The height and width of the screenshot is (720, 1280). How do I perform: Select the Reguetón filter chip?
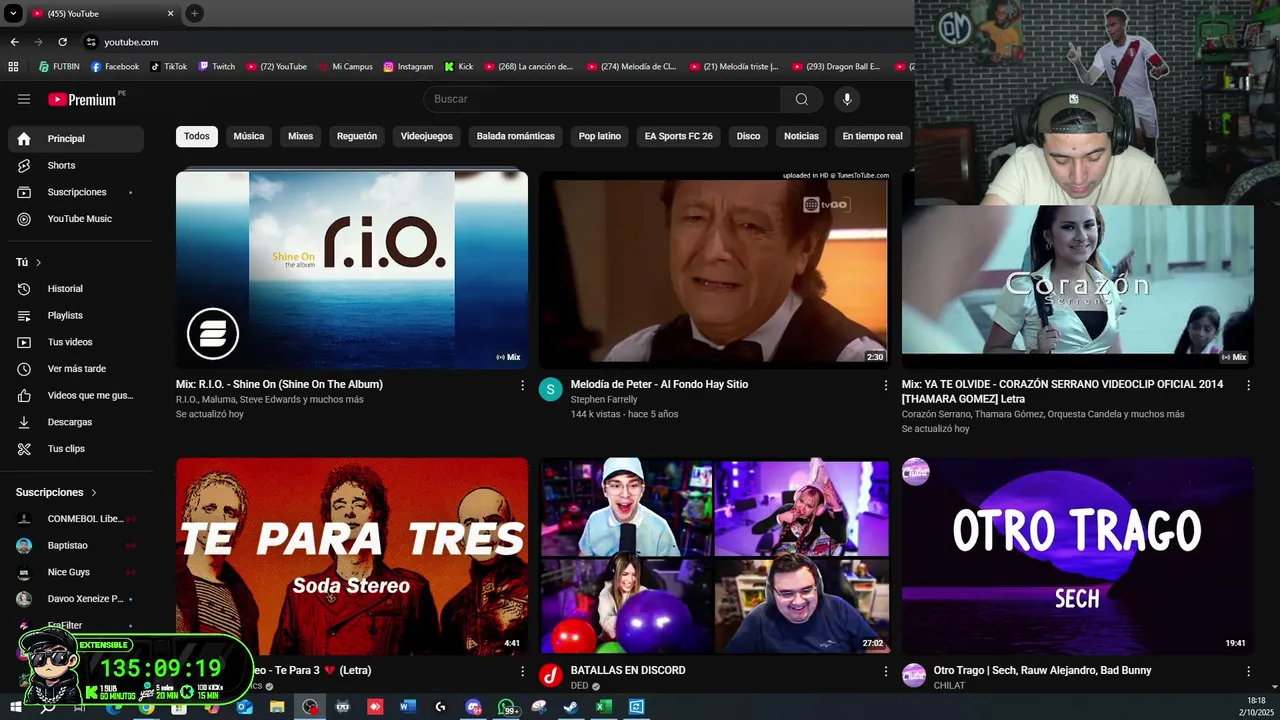pos(357,136)
